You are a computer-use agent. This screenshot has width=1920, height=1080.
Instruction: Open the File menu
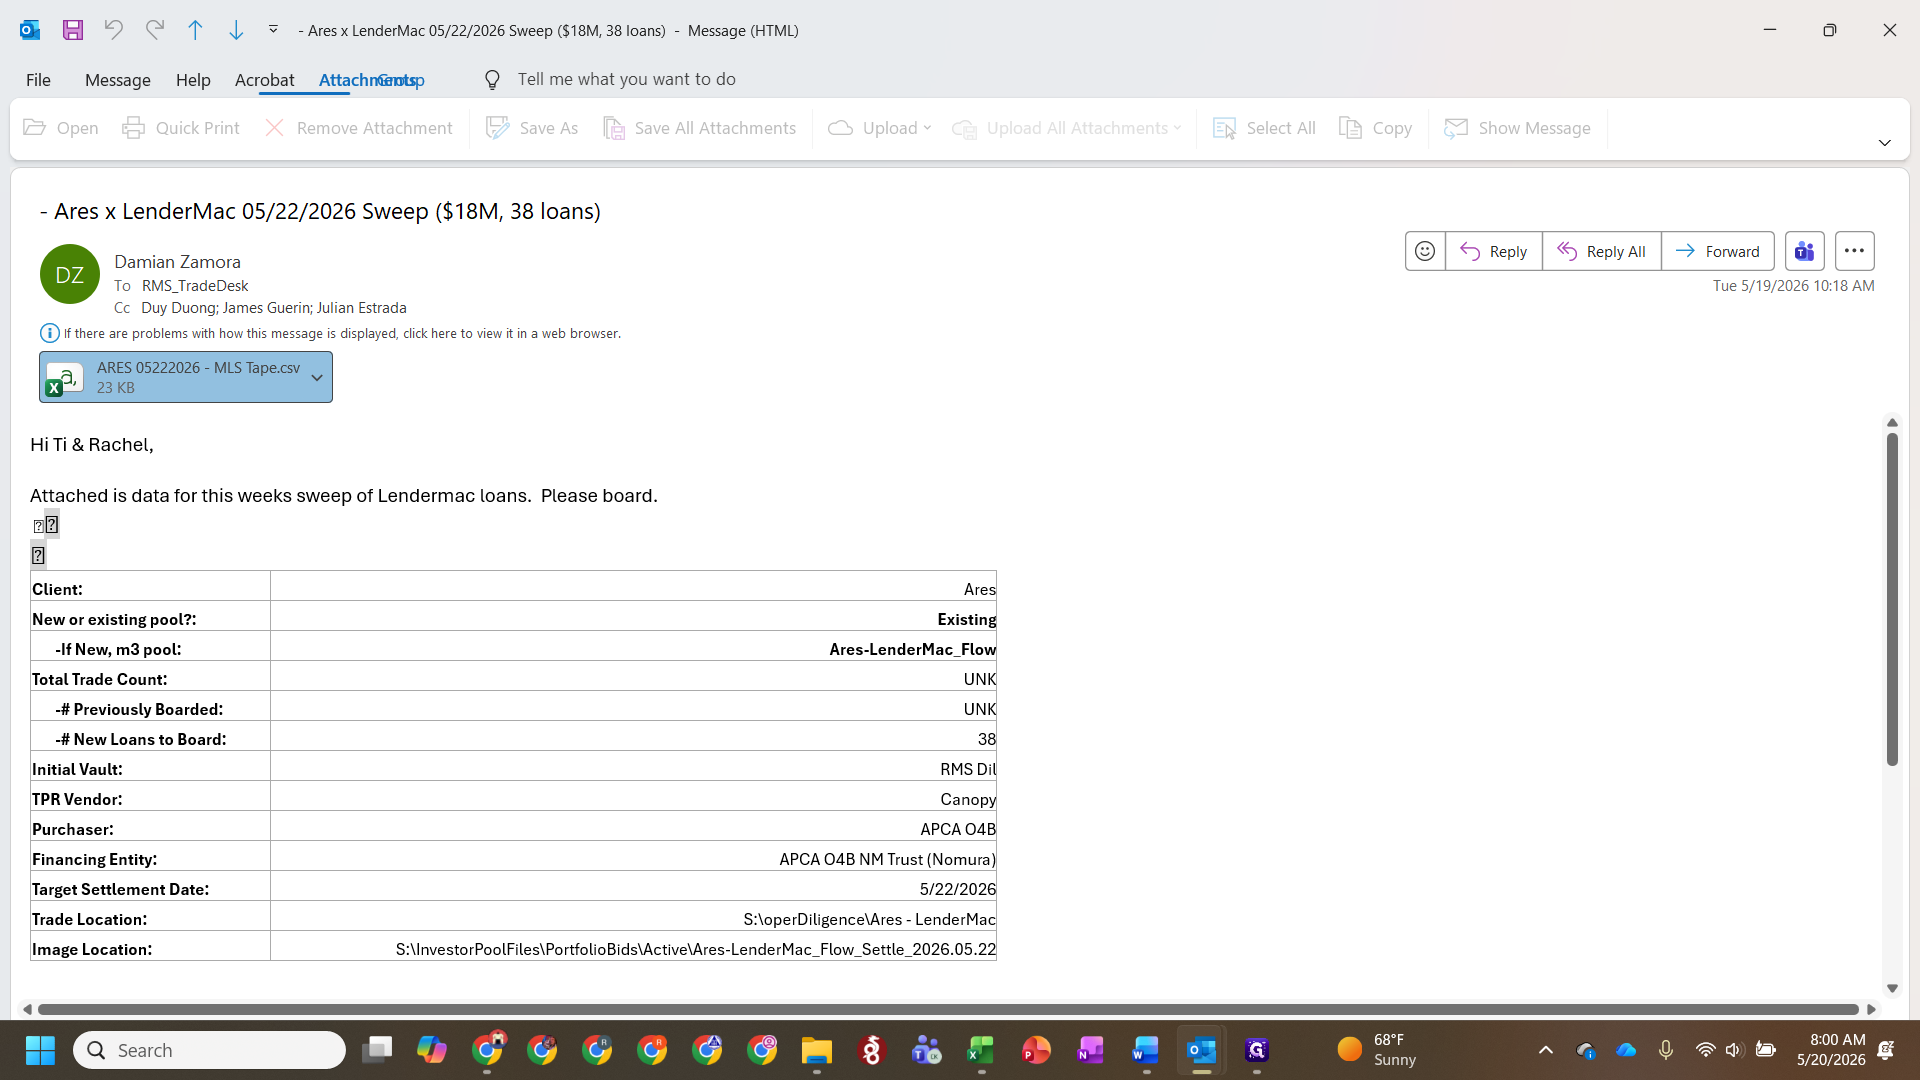point(38,79)
